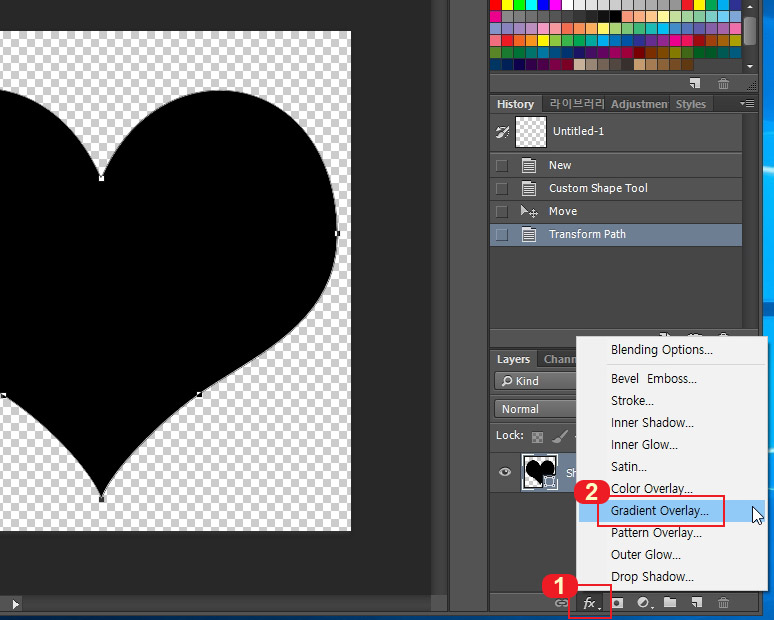
Task: Delete swatch with the Swatches trash icon
Action: click(723, 83)
